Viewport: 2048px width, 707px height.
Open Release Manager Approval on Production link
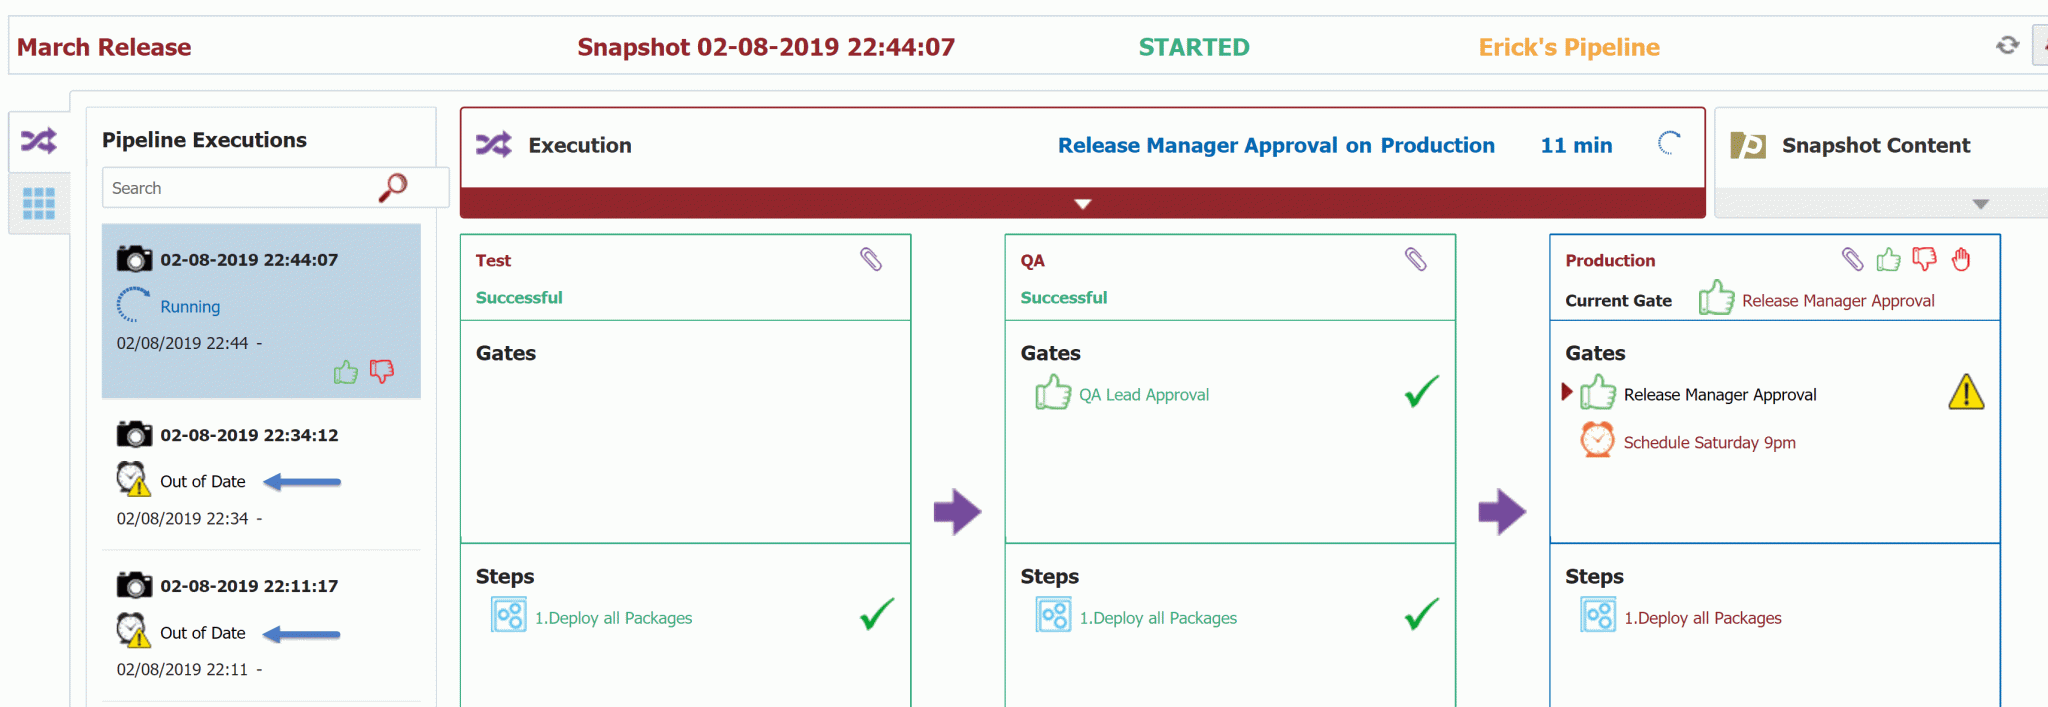tap(1276, 145)
